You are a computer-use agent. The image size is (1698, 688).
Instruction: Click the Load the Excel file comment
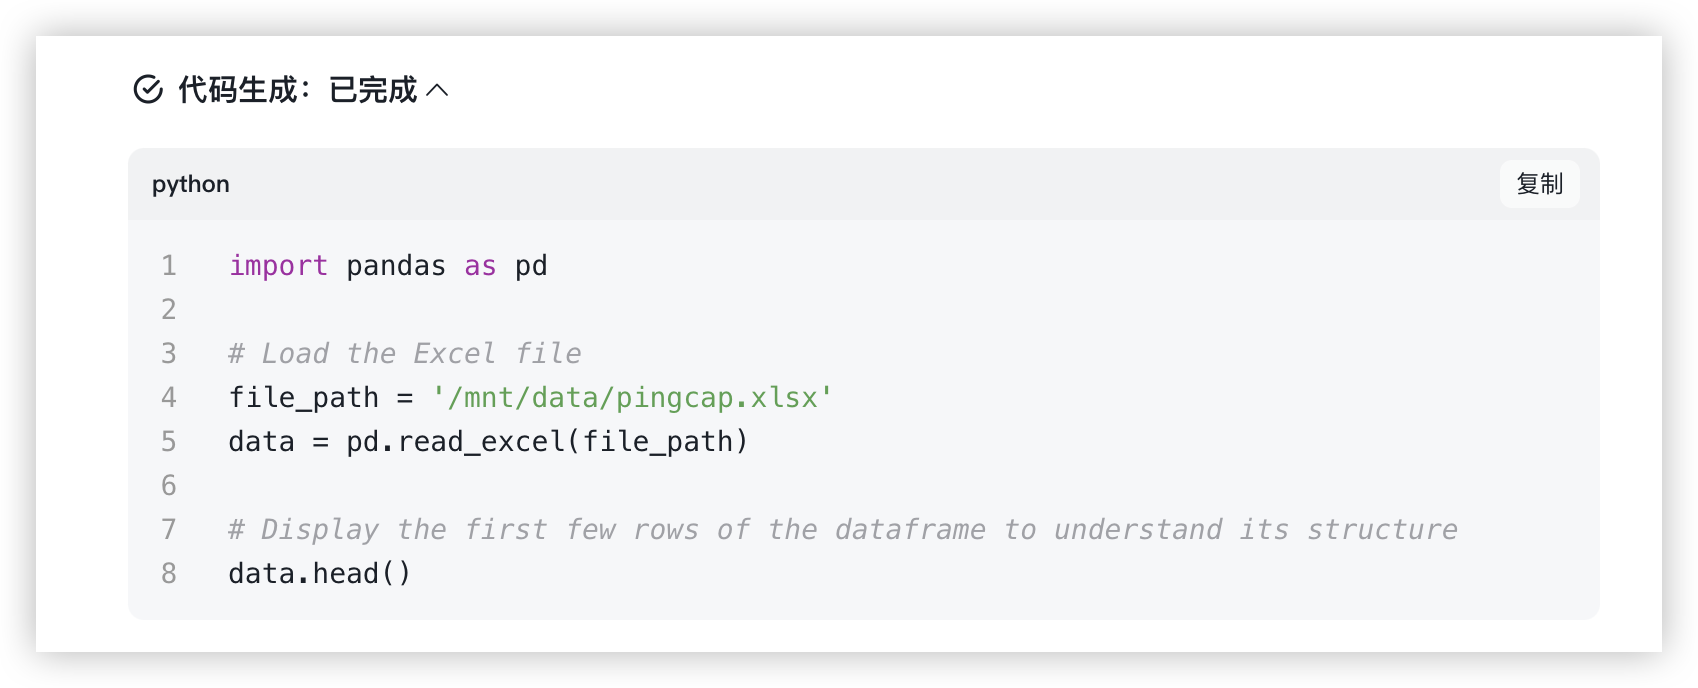coord(405,354)
